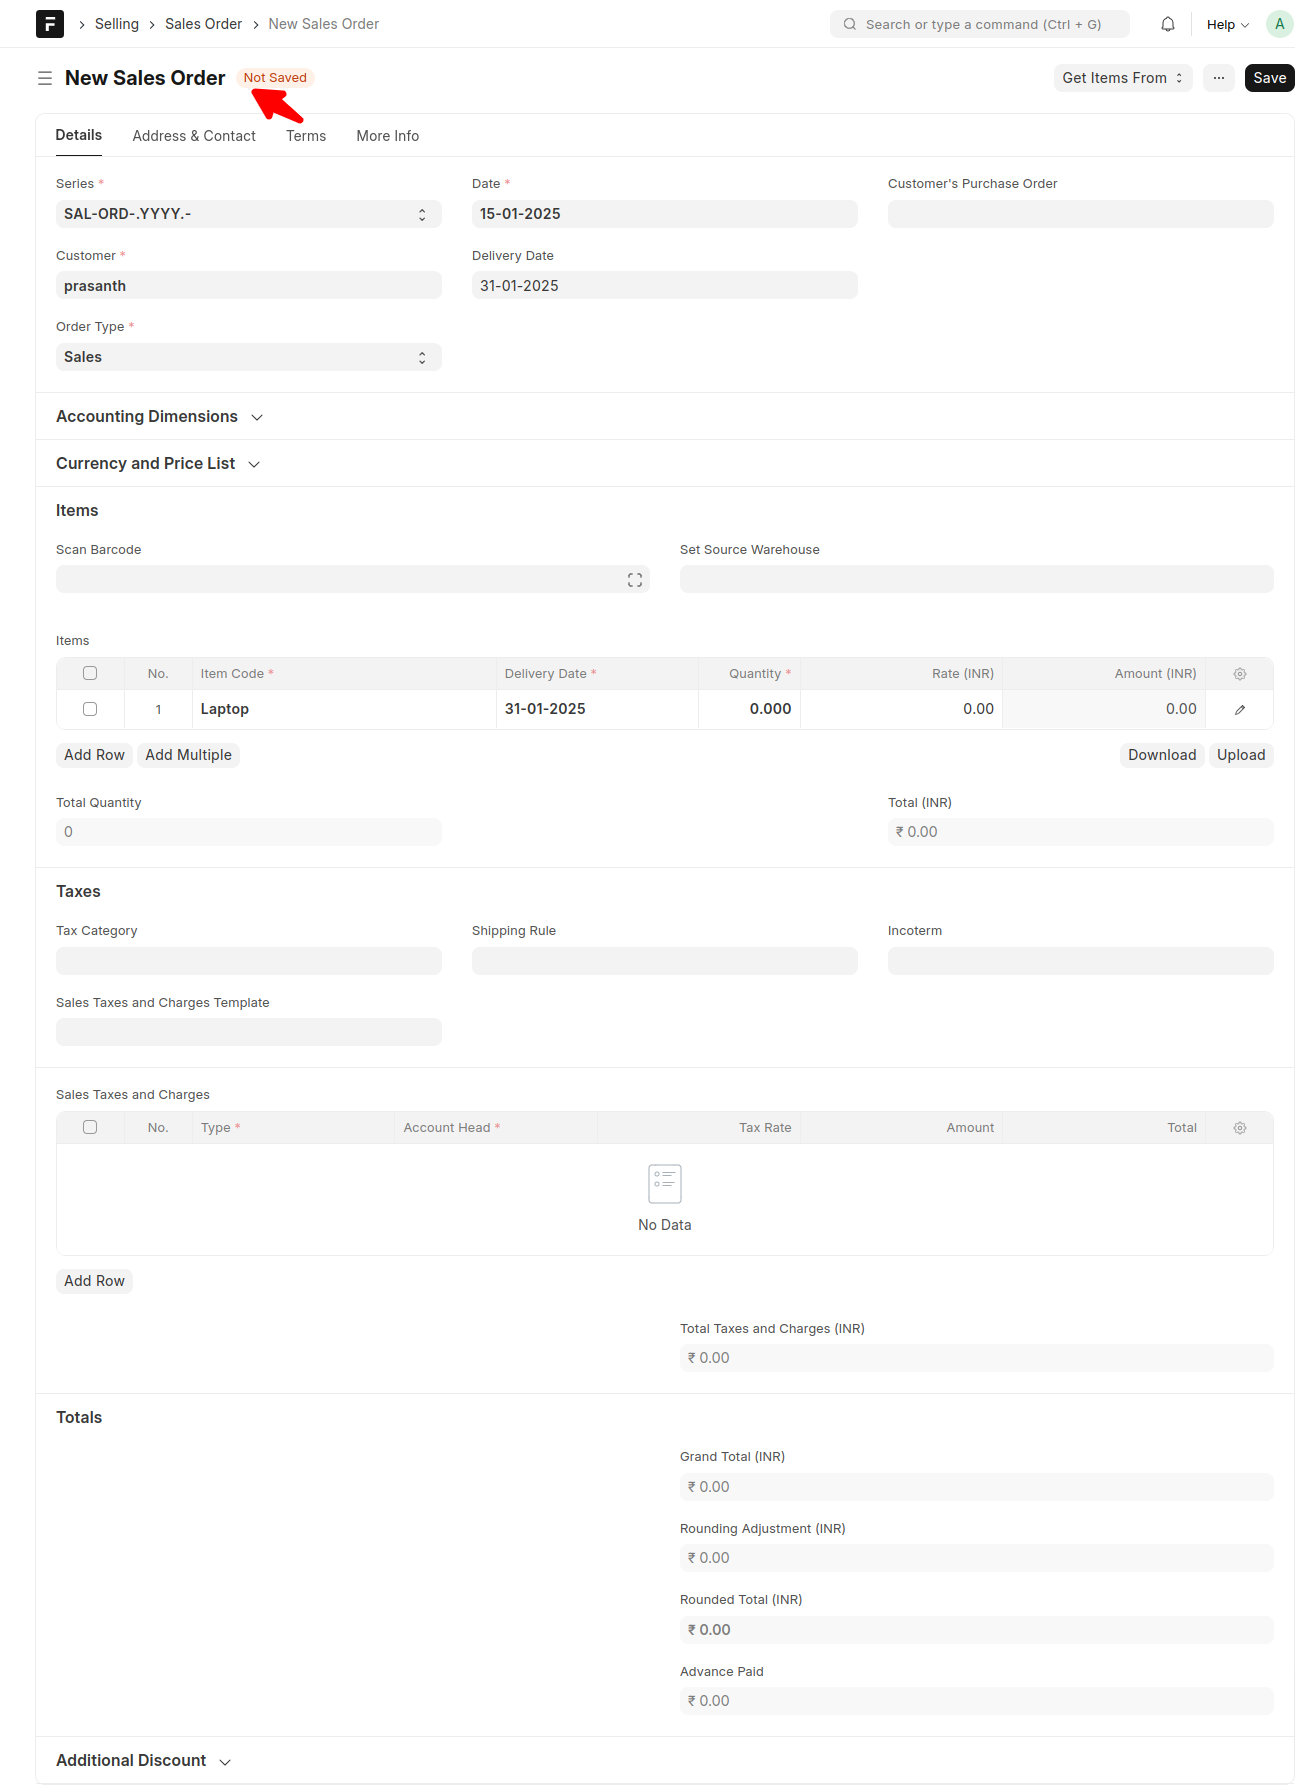Focus the search command bar
1295x1785 pixels.
tap(980, 24)
